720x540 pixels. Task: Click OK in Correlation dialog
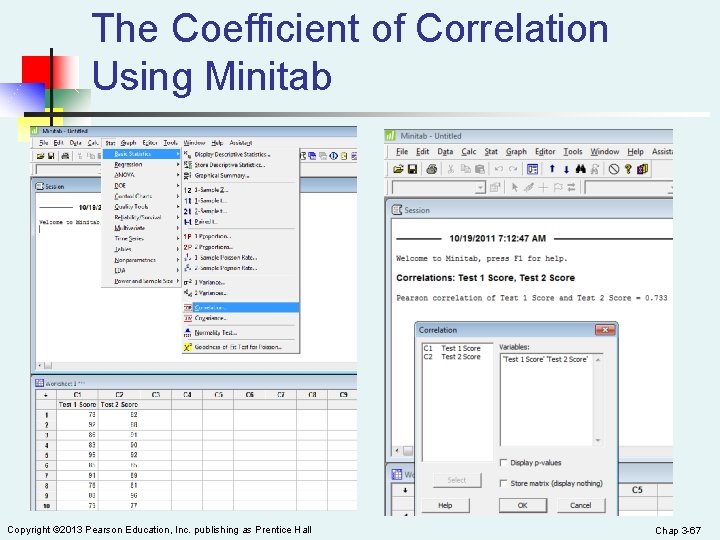523,505
